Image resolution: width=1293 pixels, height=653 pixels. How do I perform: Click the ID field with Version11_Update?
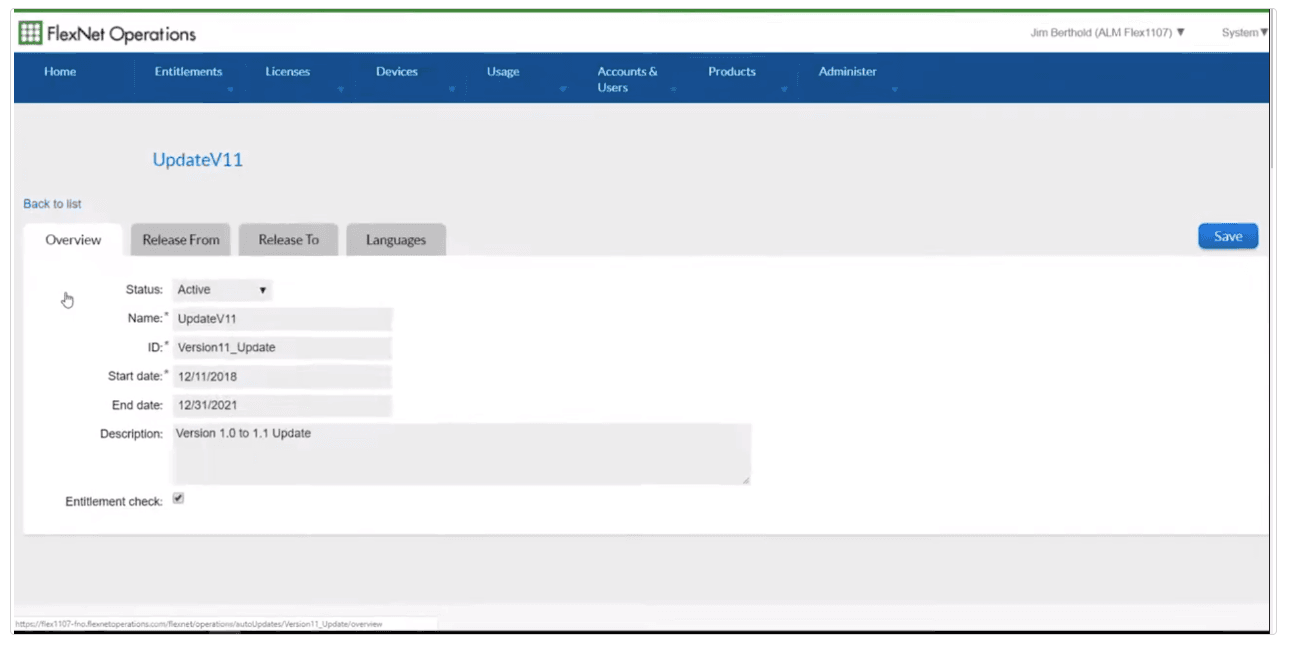click(282, 348)
